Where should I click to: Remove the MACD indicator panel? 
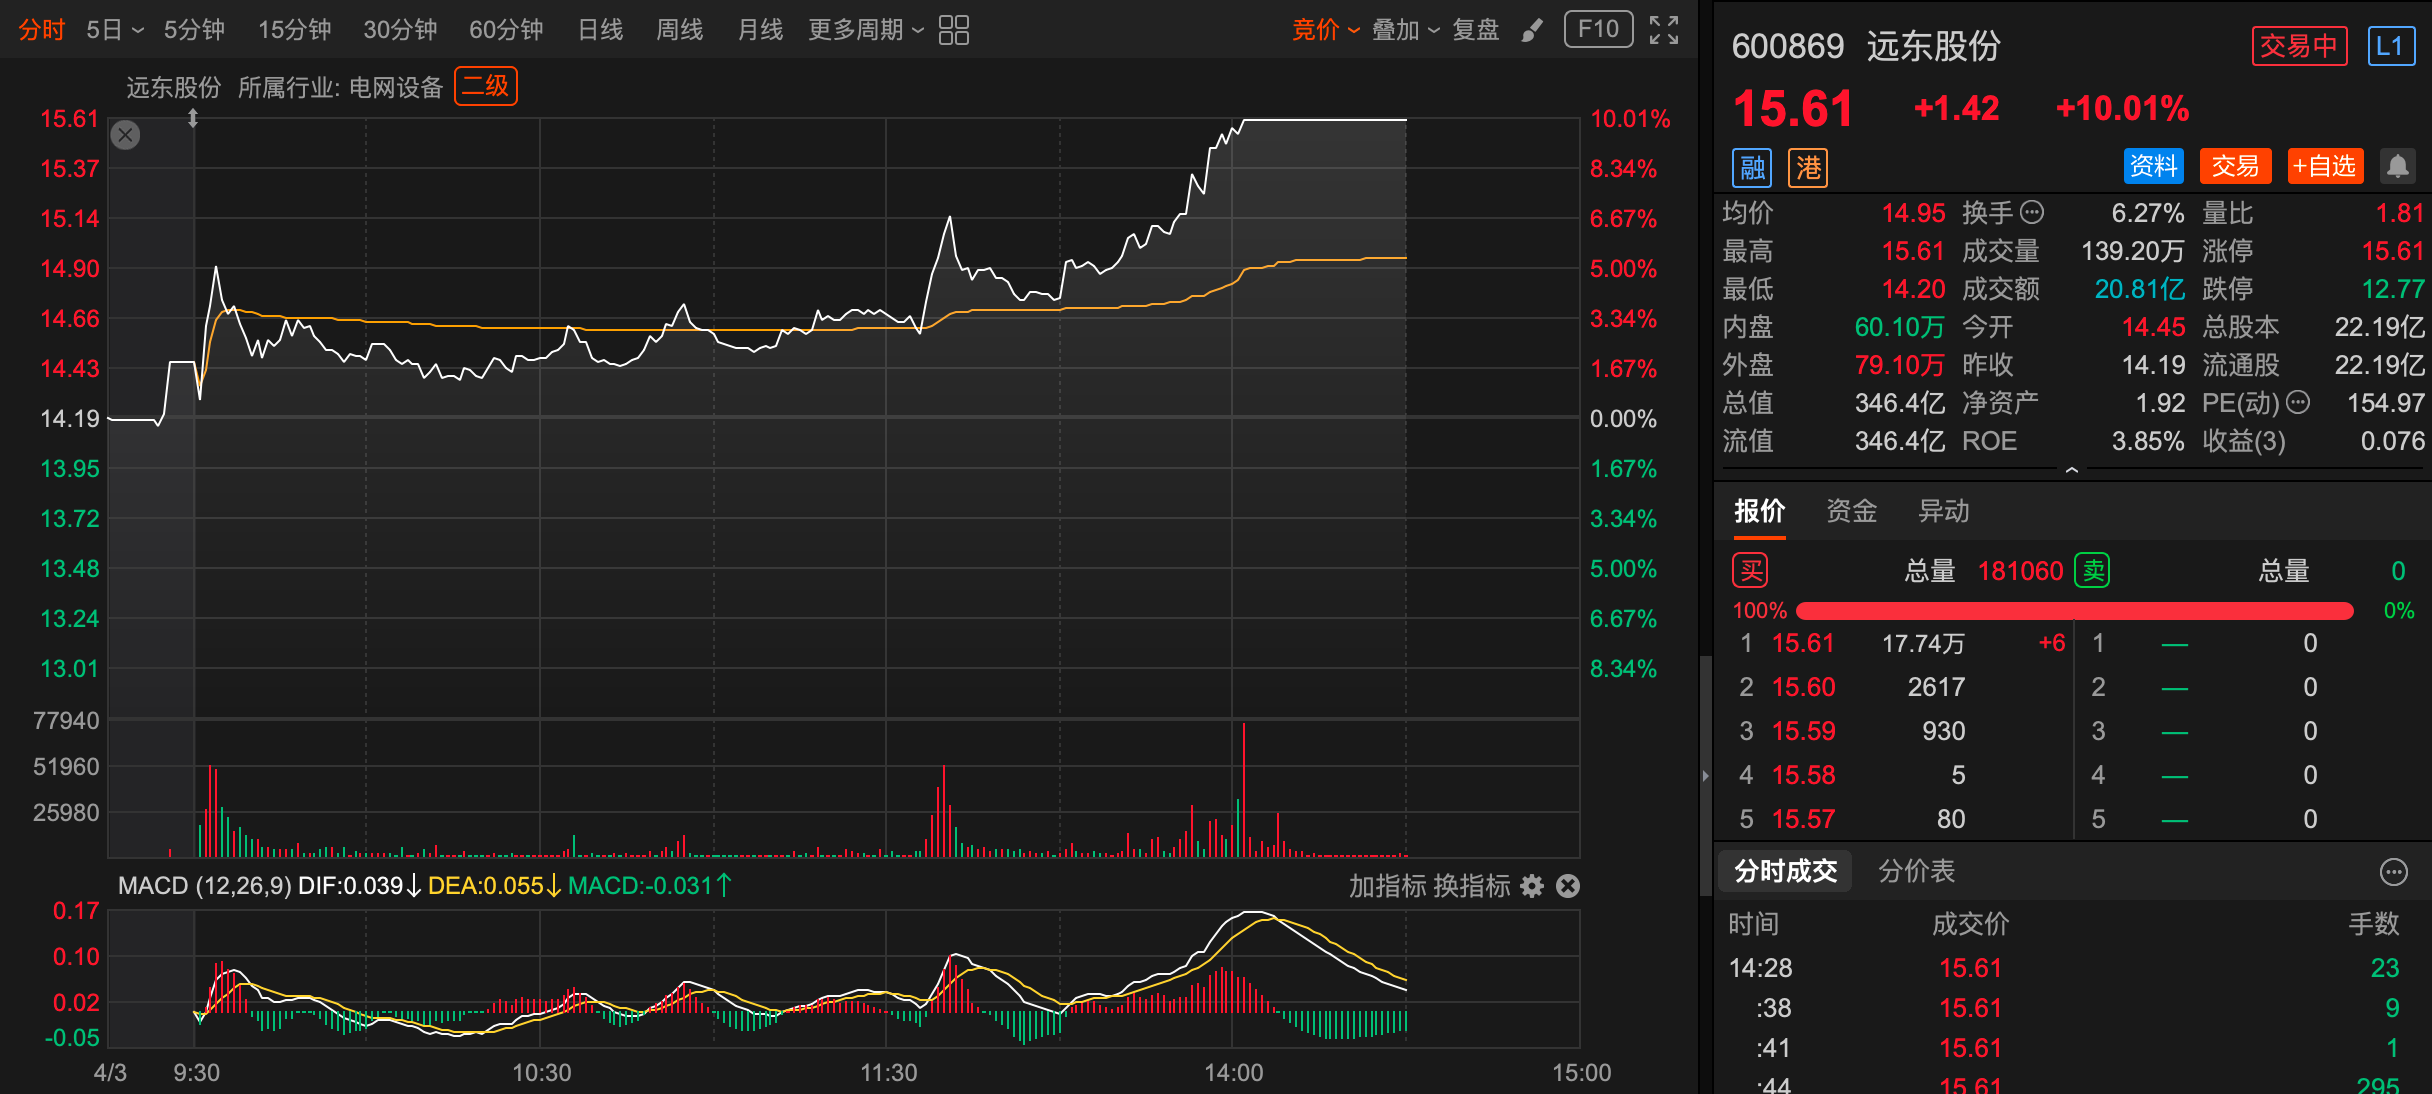[x=1568, y=886]
